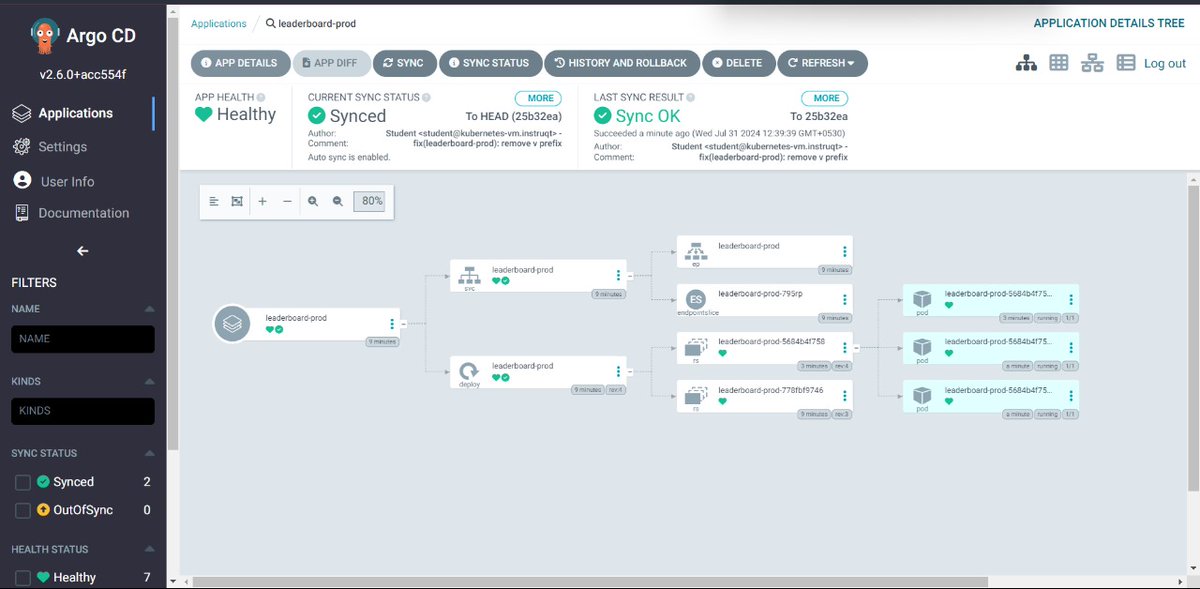Screen dimensions: 1200x589
Task: Click the APP DIFF button
Action: click(x=330, y=63)
